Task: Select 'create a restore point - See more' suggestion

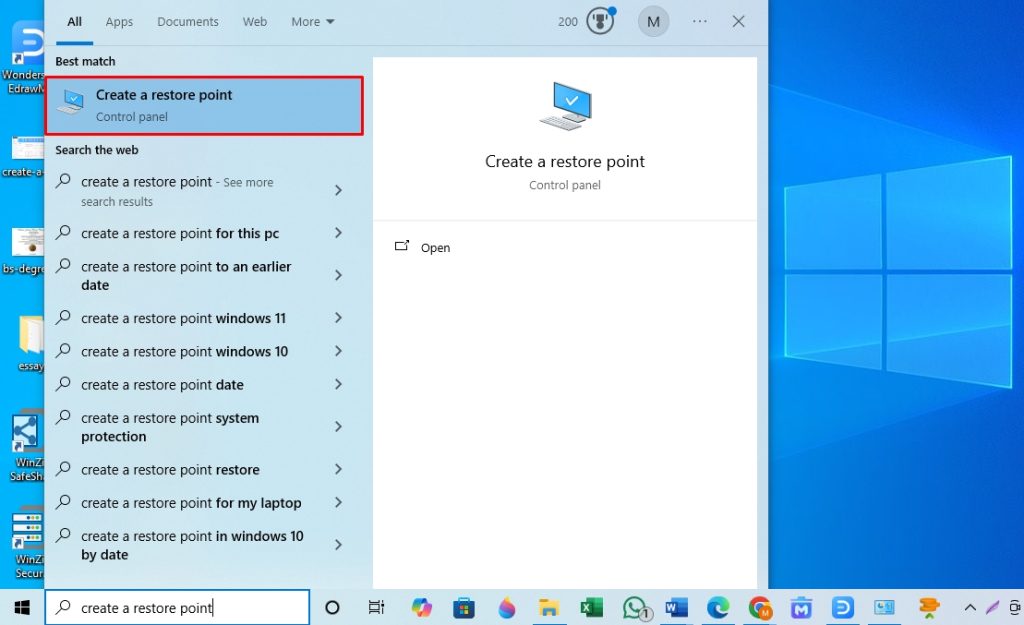Action: point(177,191)
